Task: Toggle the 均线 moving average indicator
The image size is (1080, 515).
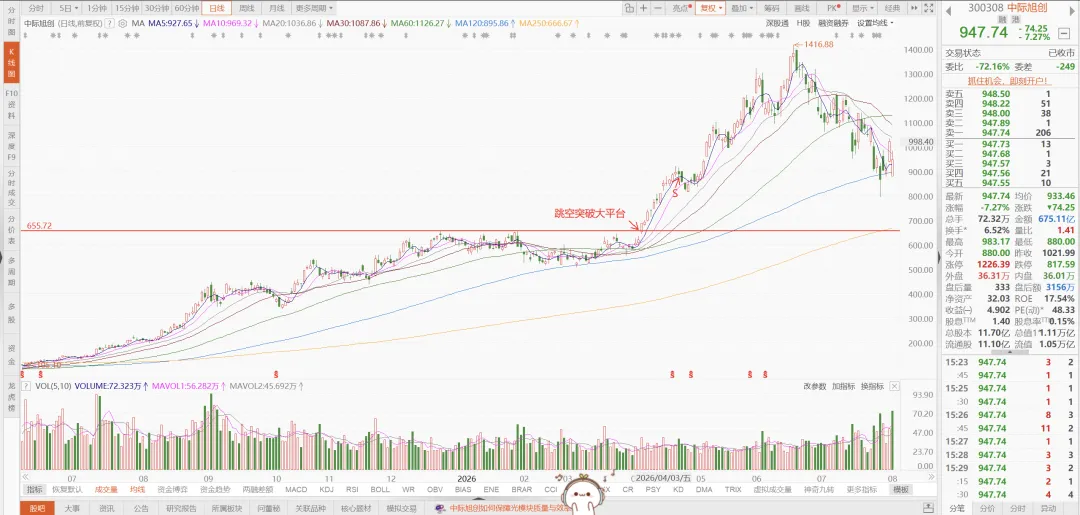Action: click(x=138, y=490)
